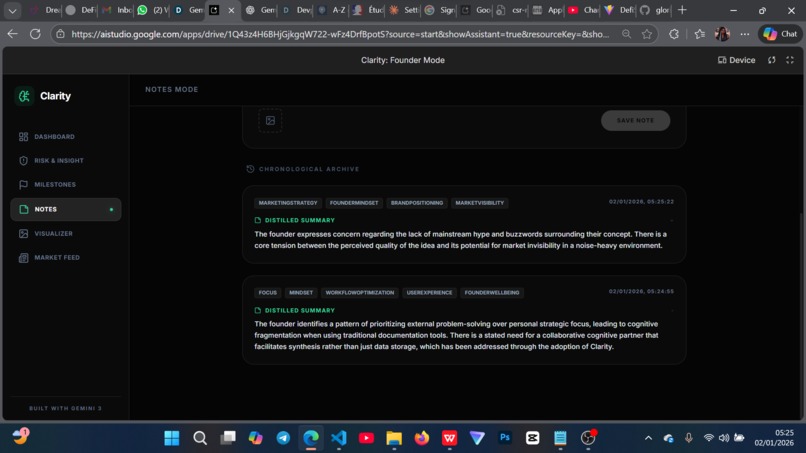The width and height of the screenshot is (806, 453).
Task: Click the WORKFLOWOPTIMIZATION tag
Action: coord(359,293)
